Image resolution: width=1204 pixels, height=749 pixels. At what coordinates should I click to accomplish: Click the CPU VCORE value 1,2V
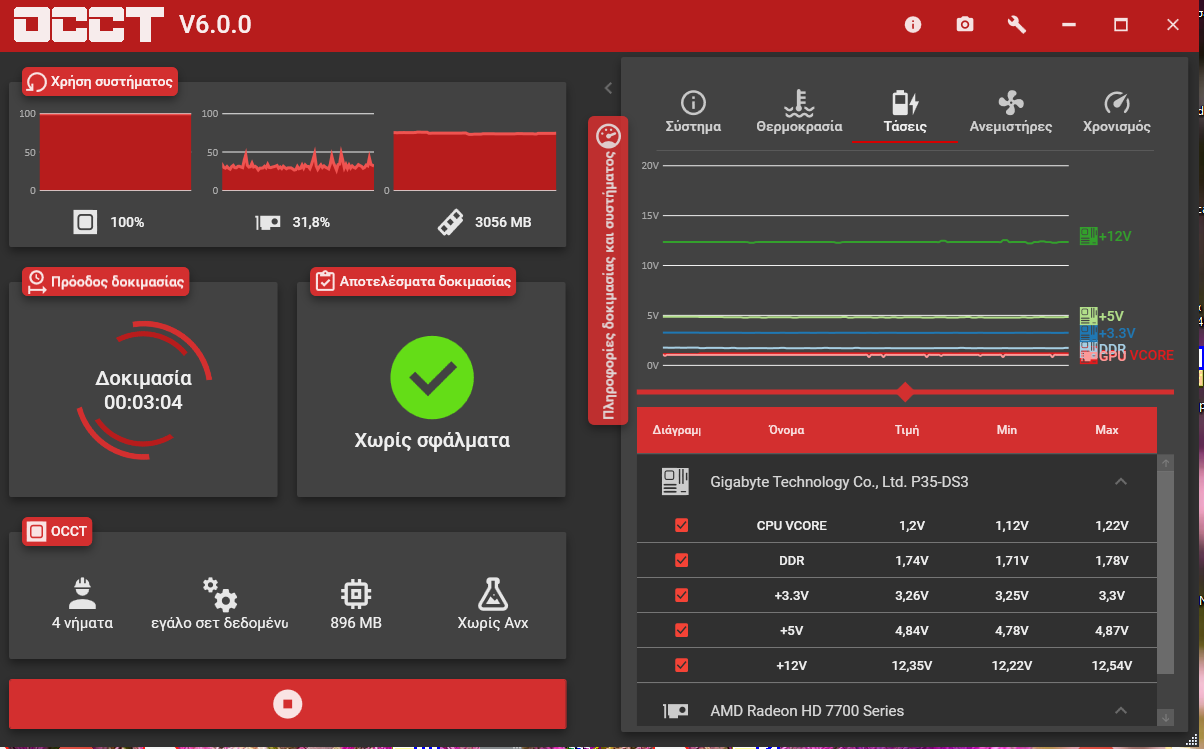[912, 525]
